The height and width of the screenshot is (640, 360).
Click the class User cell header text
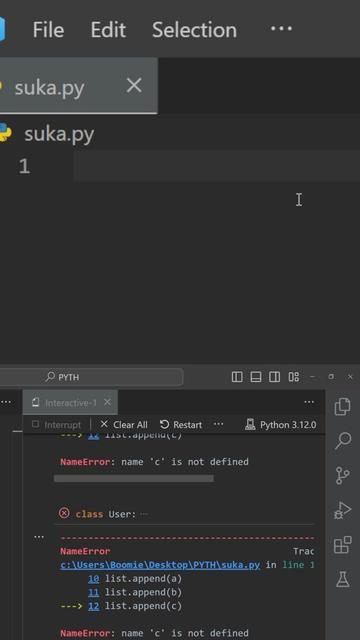[105, 514]
